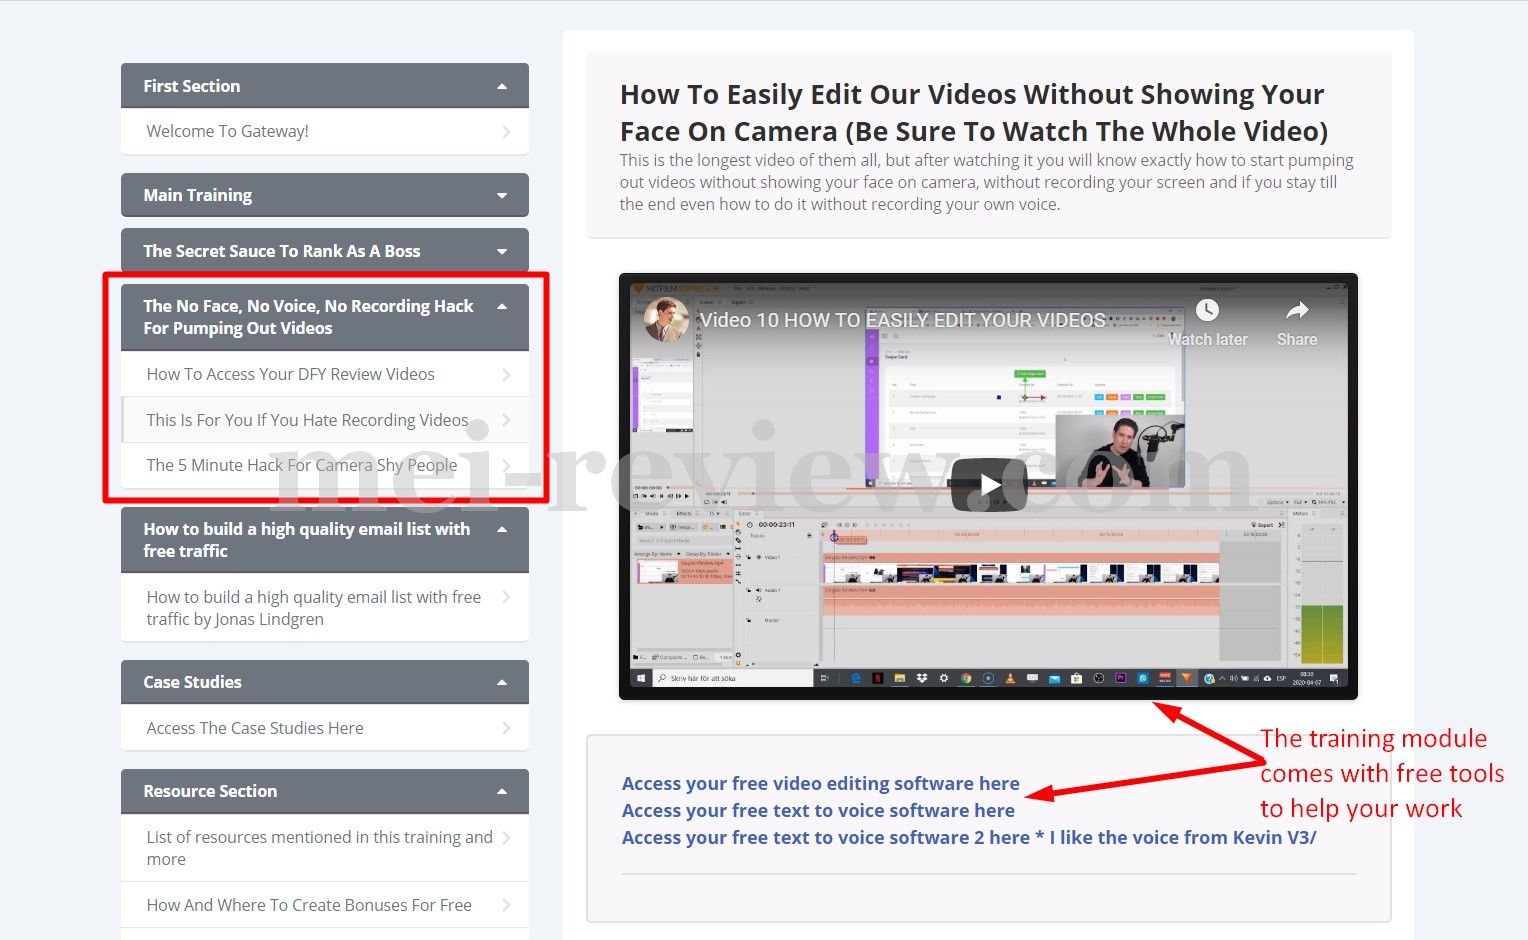The height and width of the screenshot is (940, 1528).
Task: Open the free text to voice software link
Action: tap(817, 811)
